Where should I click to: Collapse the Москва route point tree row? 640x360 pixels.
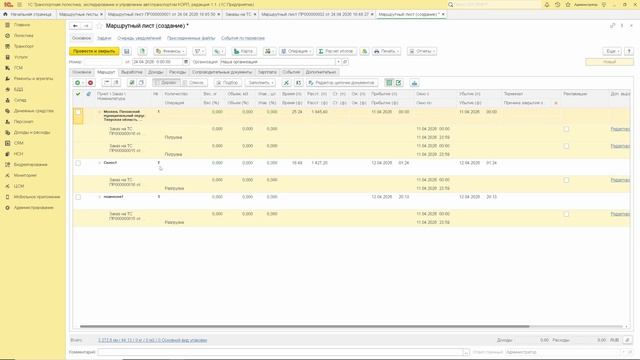[x=100, y=112]
